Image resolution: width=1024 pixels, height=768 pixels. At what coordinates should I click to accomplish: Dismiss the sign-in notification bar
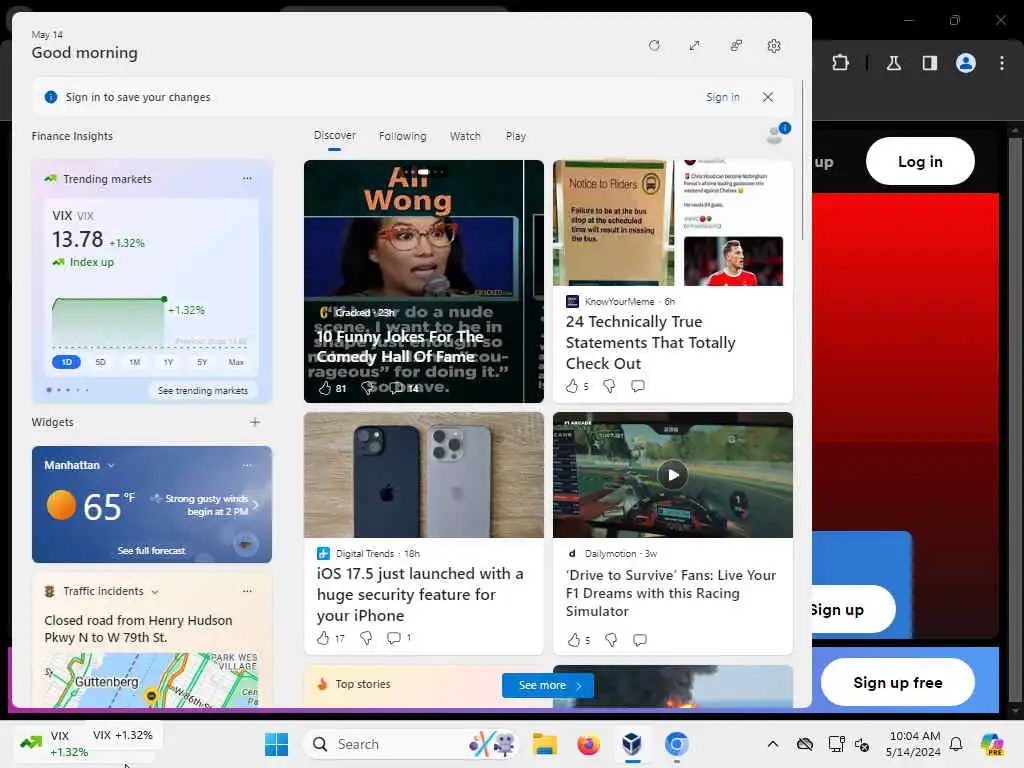click(x=768, y=97)
